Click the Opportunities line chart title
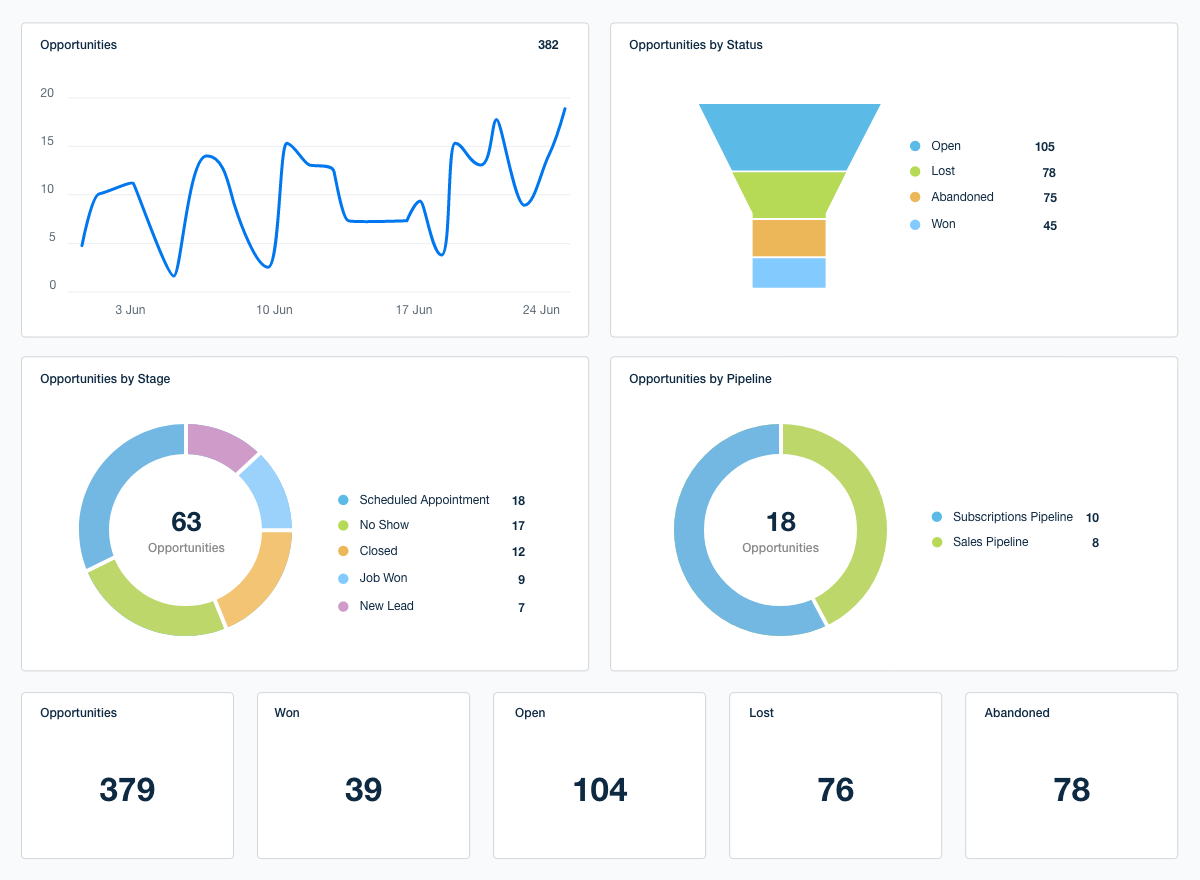 [x=78, y=44]
